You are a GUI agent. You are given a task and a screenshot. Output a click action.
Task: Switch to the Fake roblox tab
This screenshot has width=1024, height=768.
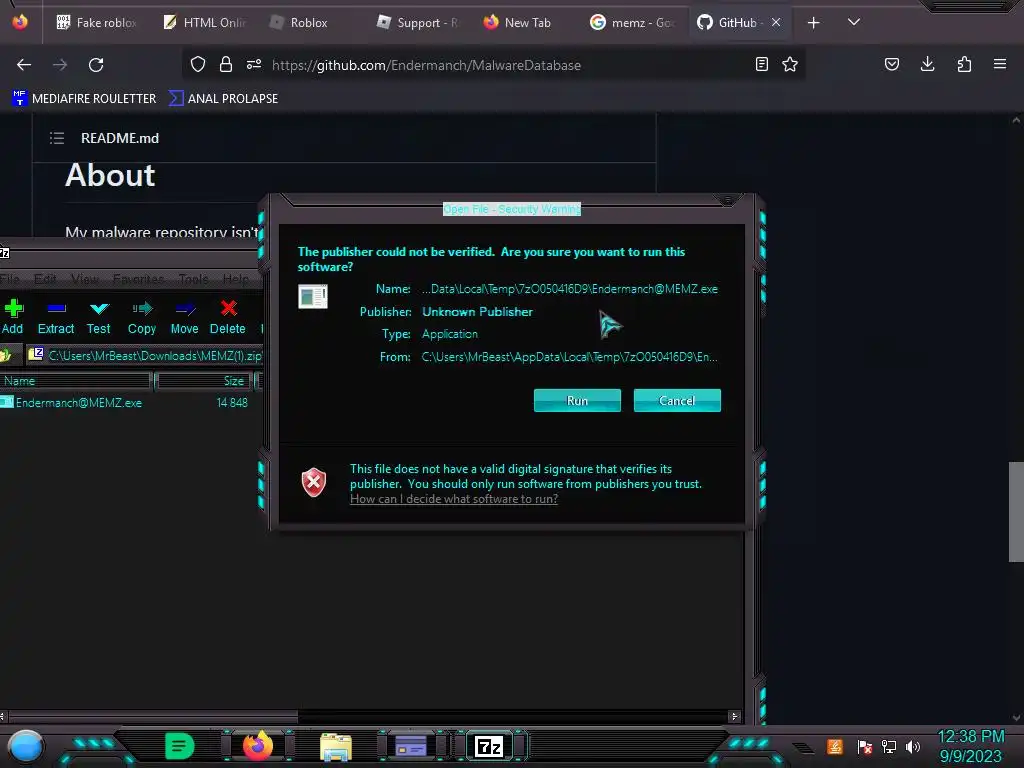pyautogui.click(x=97, y=22)
